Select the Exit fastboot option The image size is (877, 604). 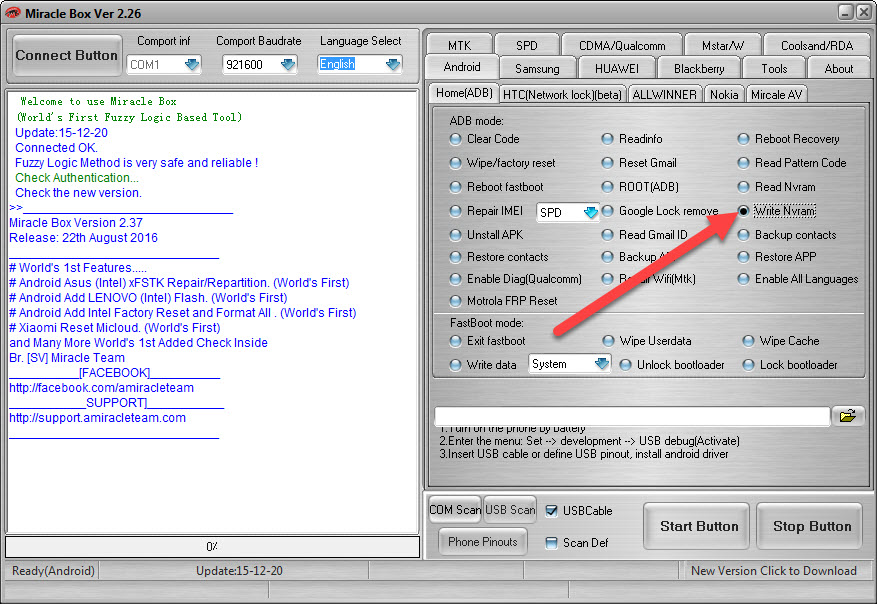point(455,341)
